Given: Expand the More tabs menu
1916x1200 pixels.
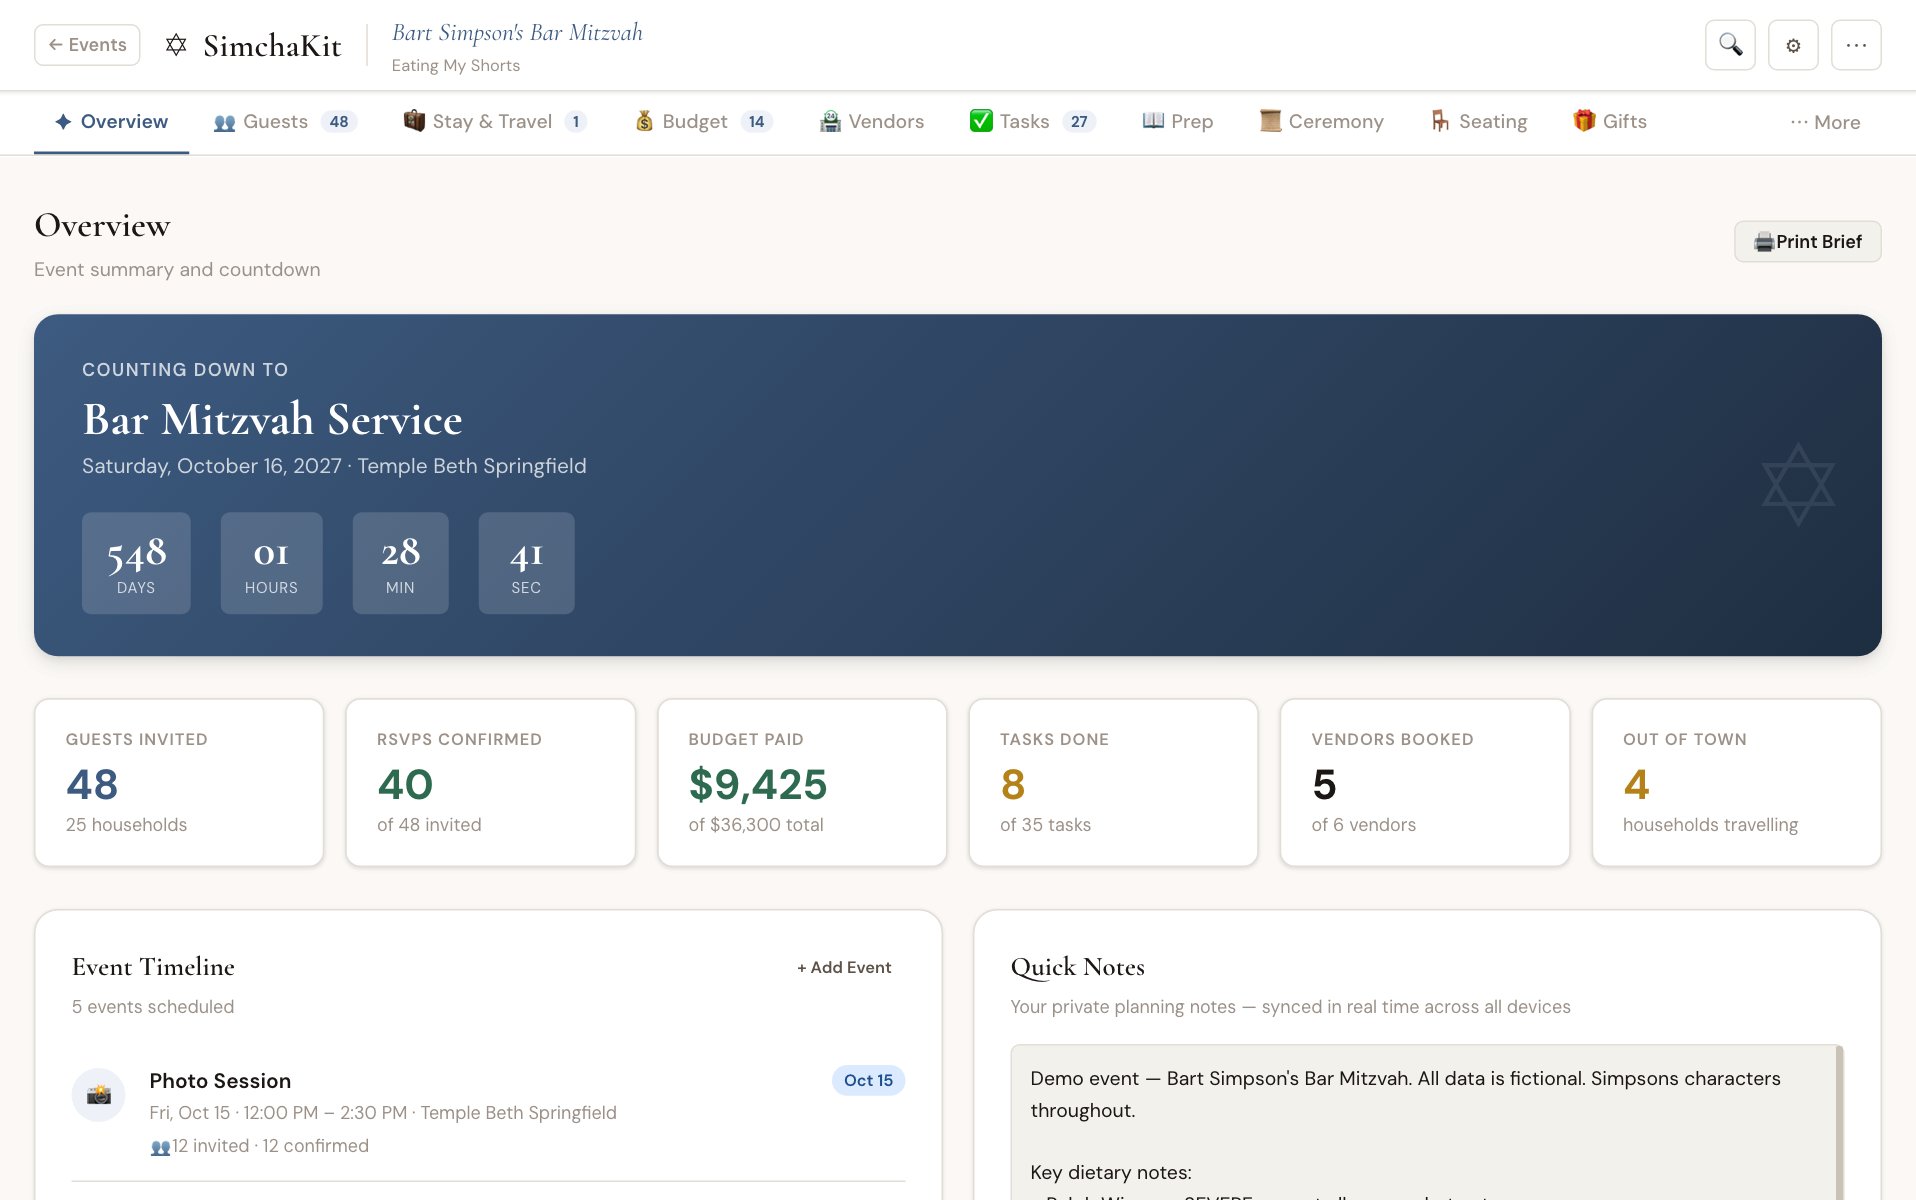Looking at the screenshot, I should click(1825, 122).
